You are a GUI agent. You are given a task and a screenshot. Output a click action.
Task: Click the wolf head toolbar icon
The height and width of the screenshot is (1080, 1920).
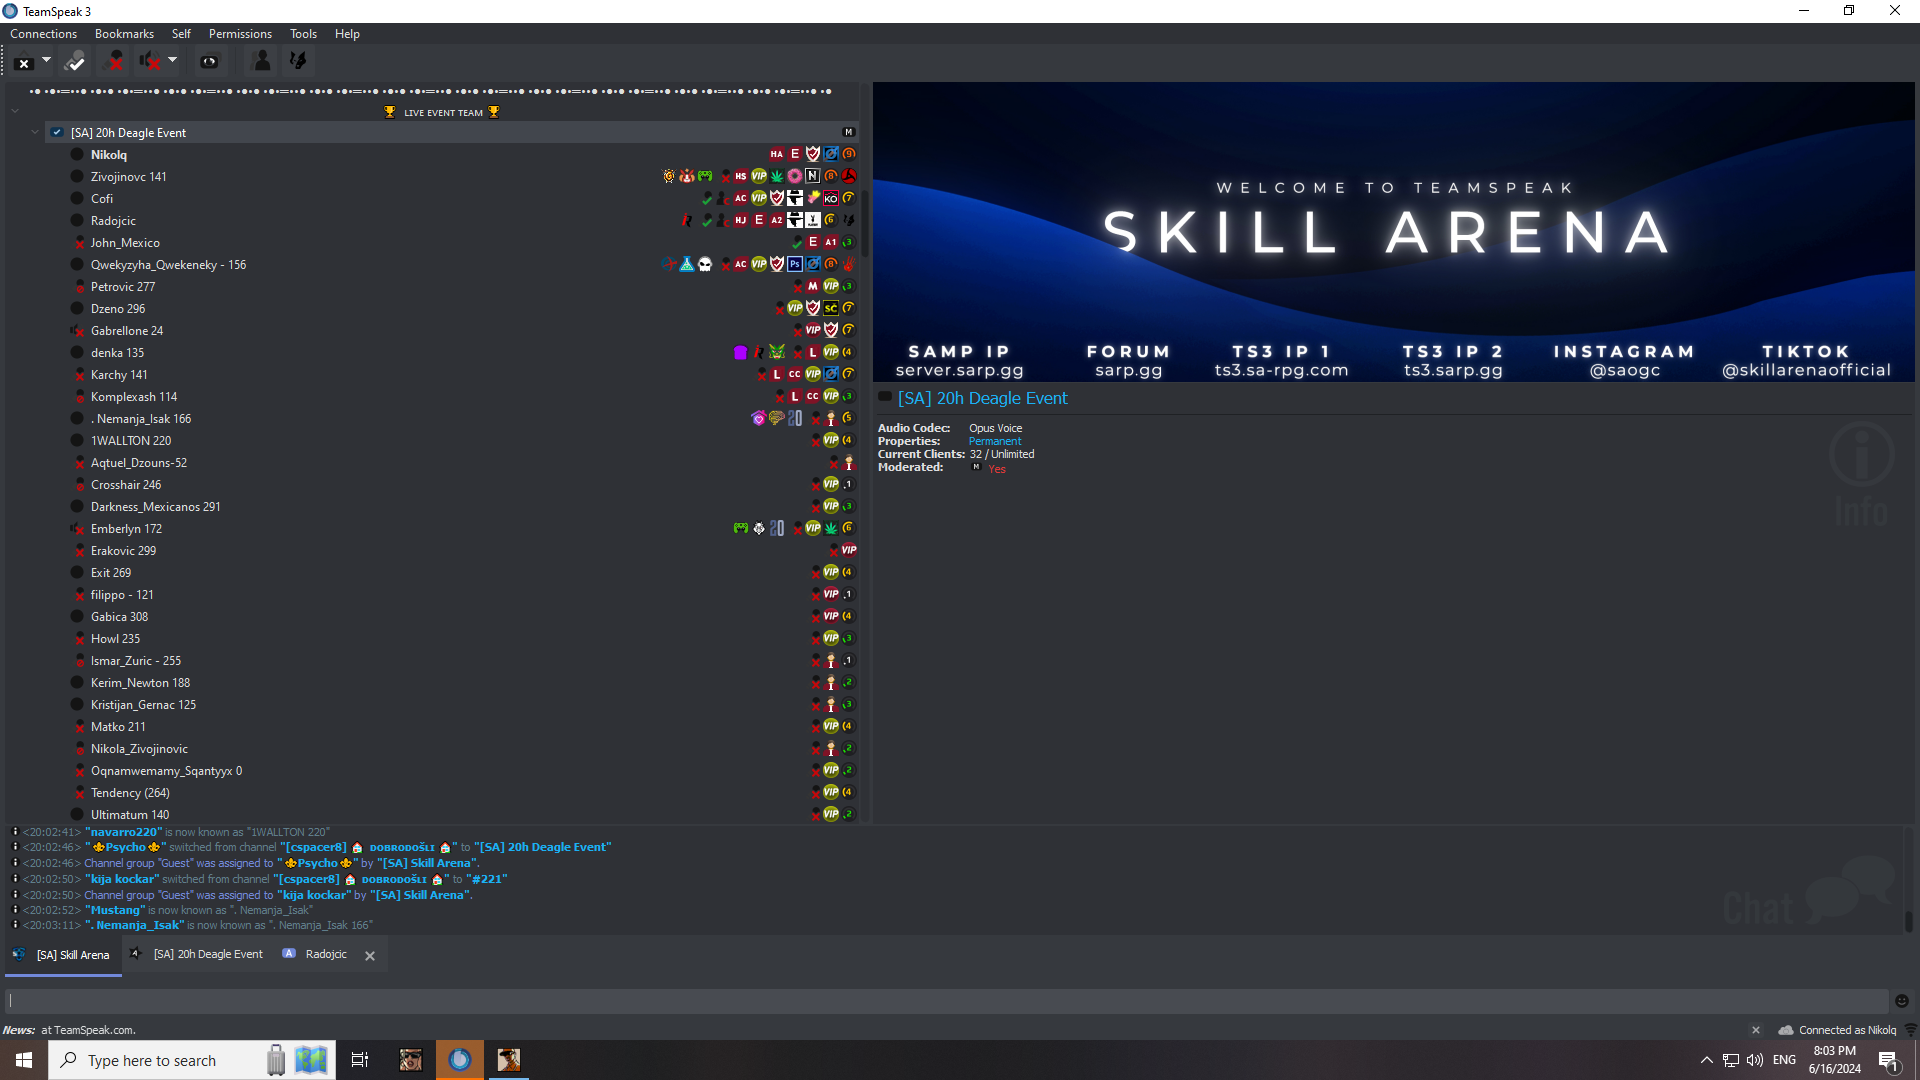click(298, 62)
